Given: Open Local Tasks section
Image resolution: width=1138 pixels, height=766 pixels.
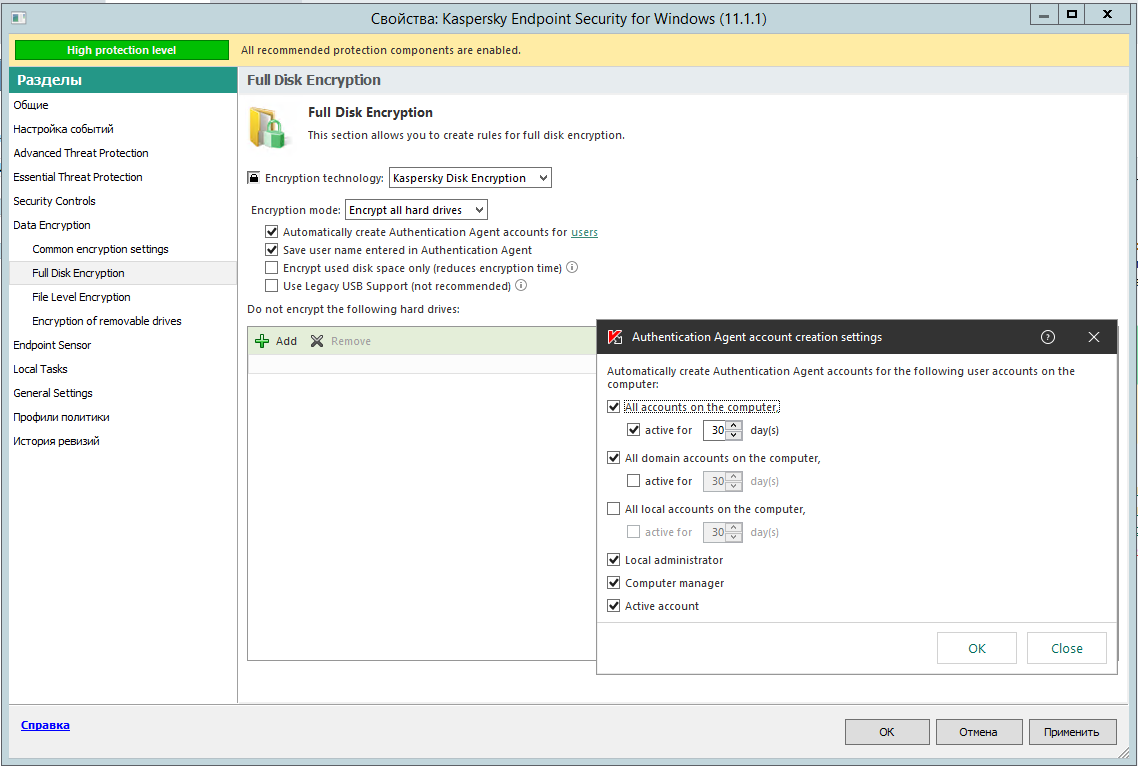Looking at the screenshot, I should click(40, 369).
